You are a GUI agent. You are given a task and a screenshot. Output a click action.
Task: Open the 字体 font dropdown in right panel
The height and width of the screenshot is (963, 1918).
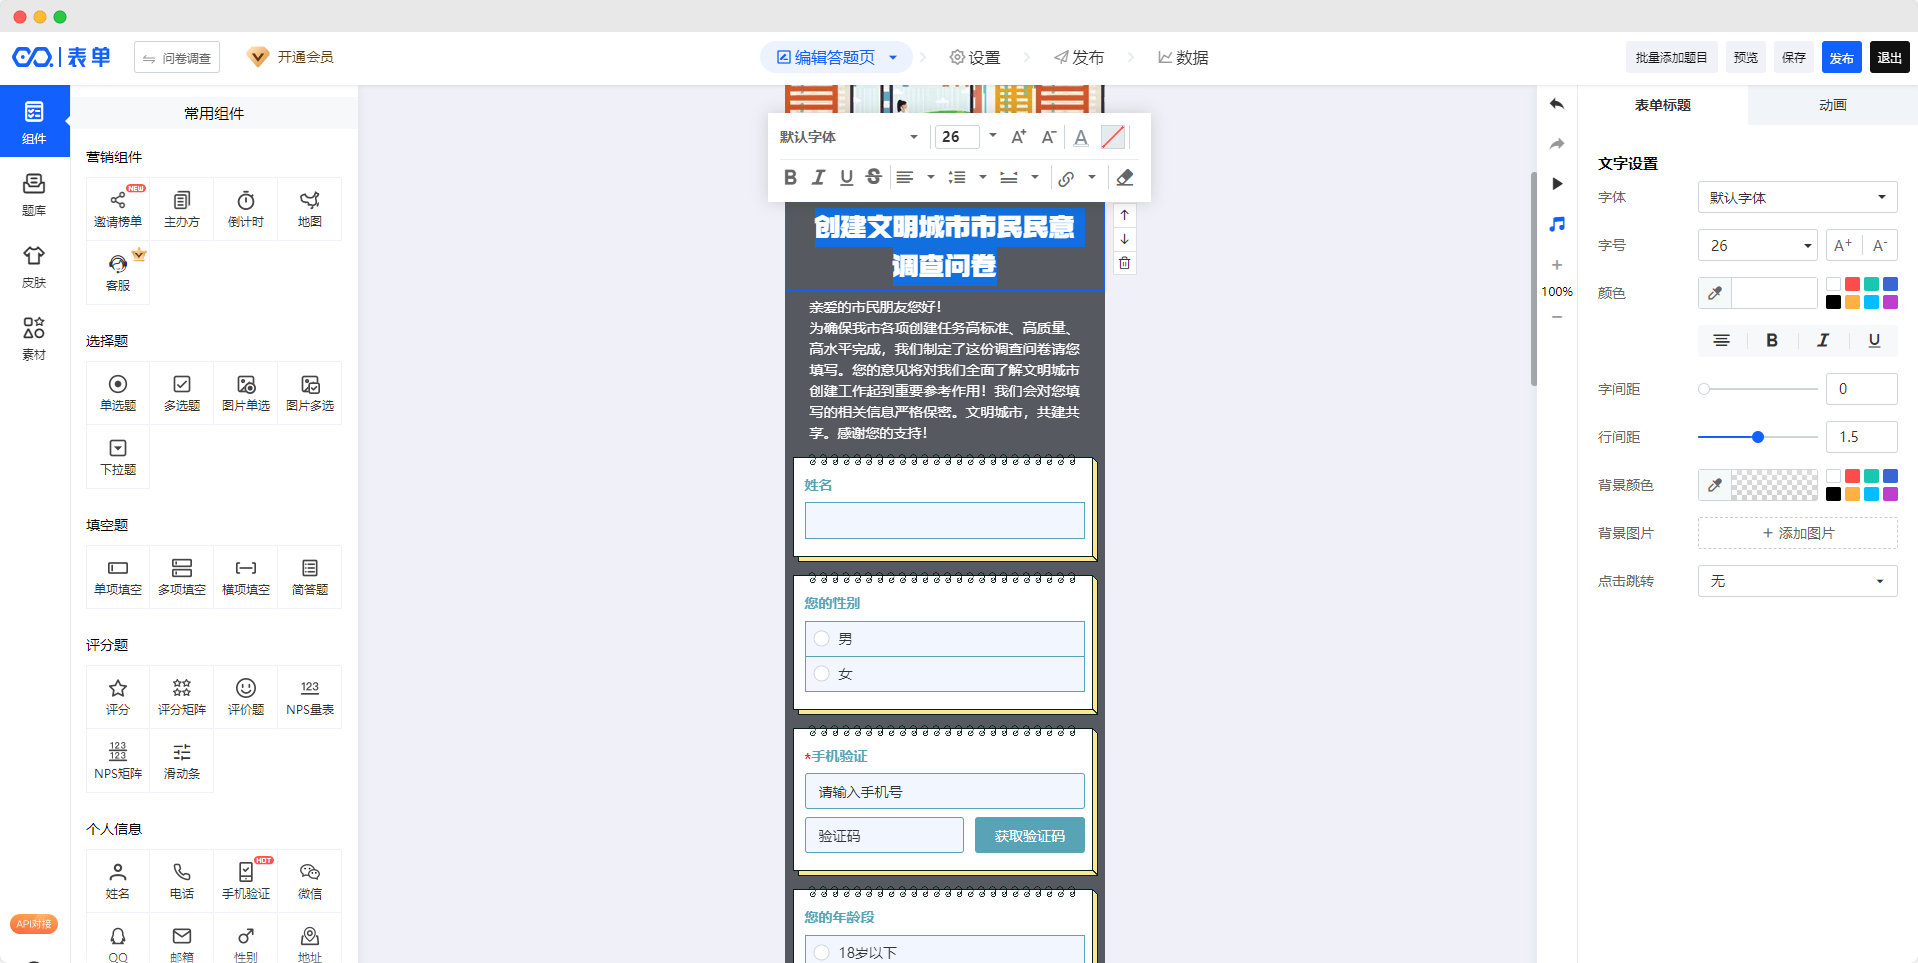click(1797, 197)
